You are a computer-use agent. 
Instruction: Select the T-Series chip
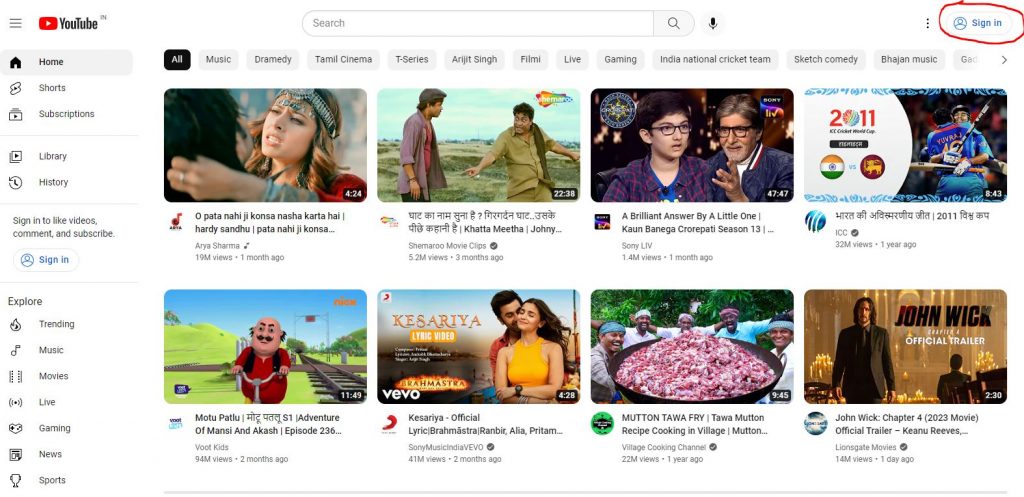pyautogui.click(x=412, y=59)
